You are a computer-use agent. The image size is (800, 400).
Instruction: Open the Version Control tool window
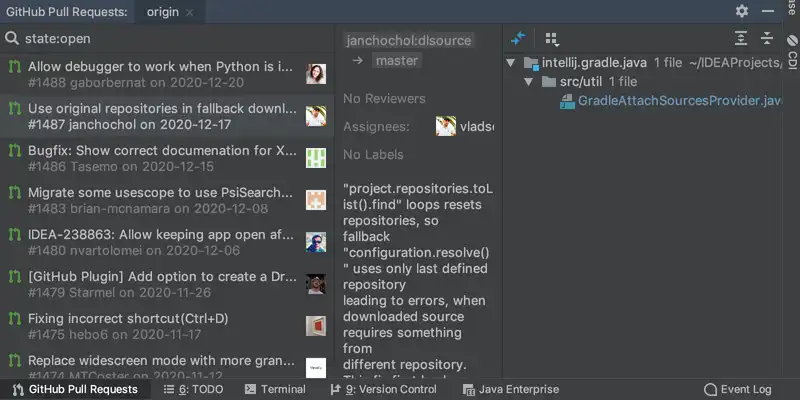click(x=391, y=389)
